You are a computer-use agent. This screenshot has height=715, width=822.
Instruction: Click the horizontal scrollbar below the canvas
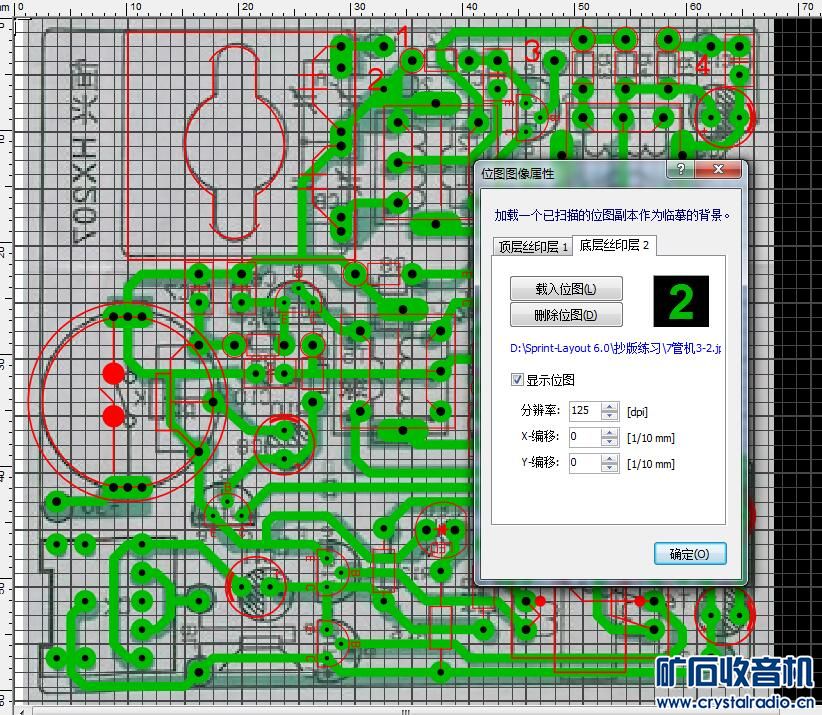pos(406,711)
